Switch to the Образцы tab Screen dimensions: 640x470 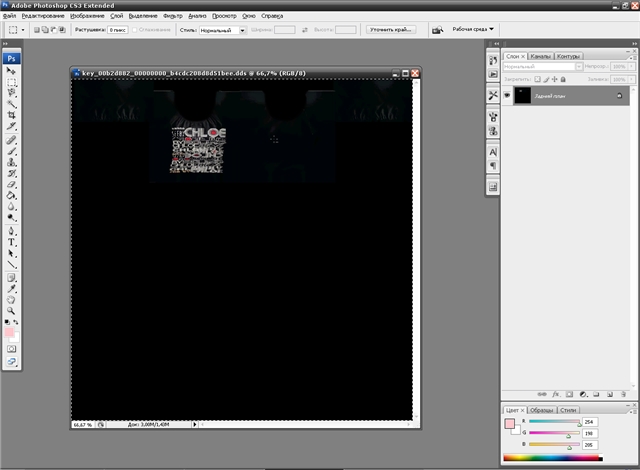542,410
